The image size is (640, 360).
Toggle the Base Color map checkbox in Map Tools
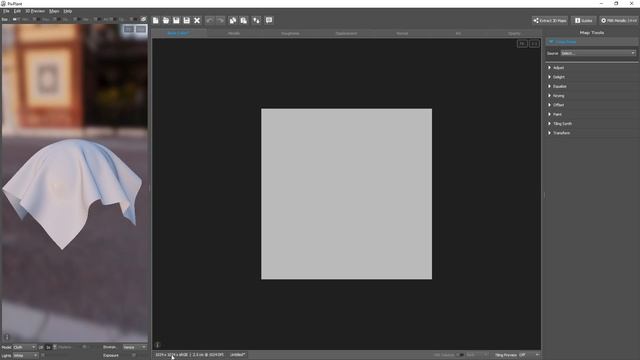pyautogui.click(x=551, y=42)
